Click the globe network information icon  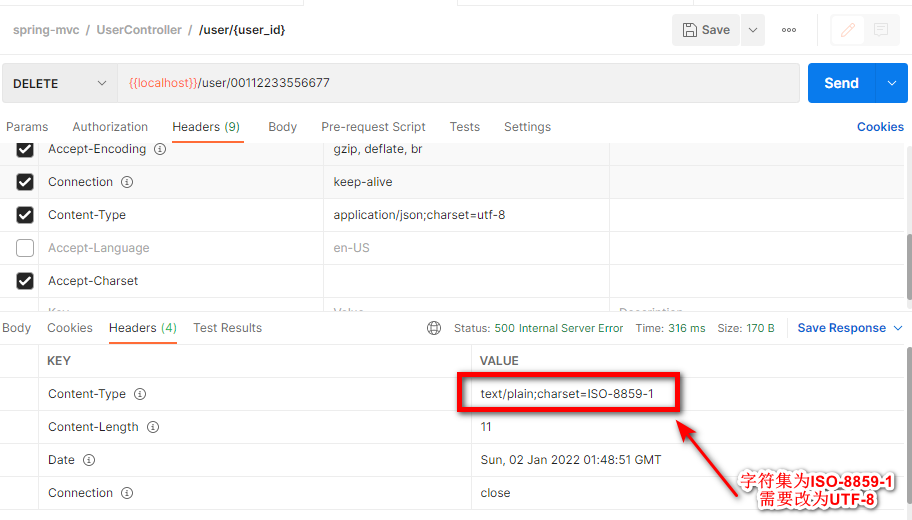click(x=434, y=328)
